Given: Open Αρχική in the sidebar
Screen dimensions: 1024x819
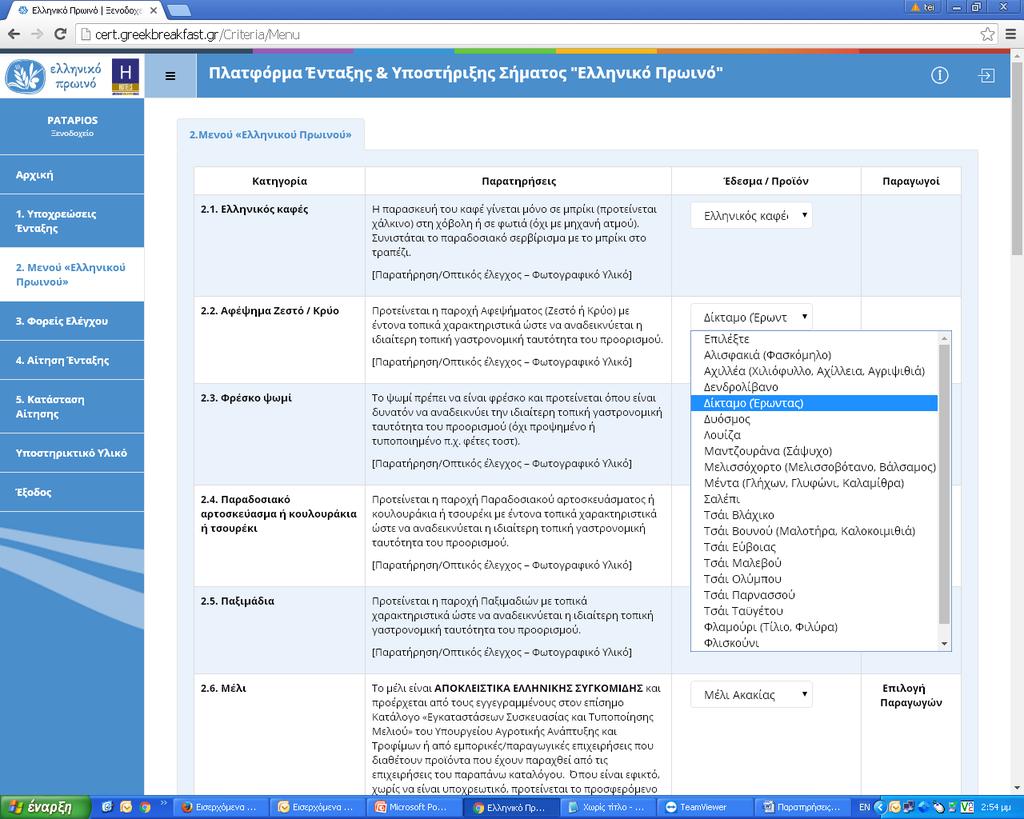Looking at the screenshot, I should (x=72, y=174).
